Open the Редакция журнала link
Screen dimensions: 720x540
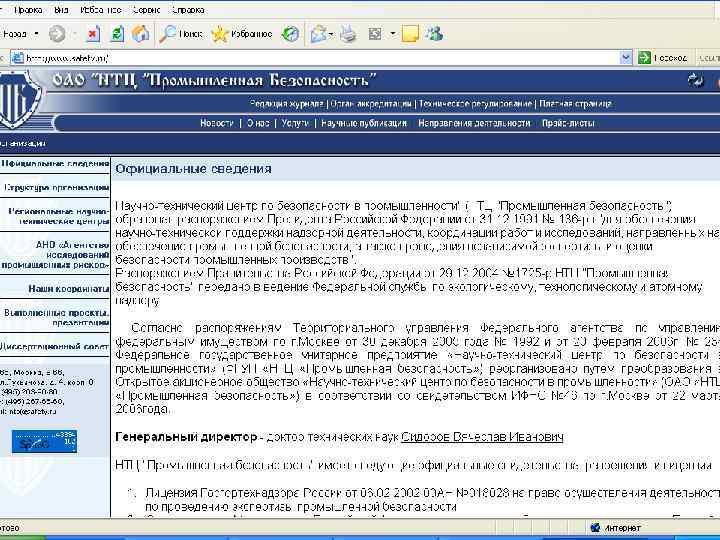[x=287, y=104]
